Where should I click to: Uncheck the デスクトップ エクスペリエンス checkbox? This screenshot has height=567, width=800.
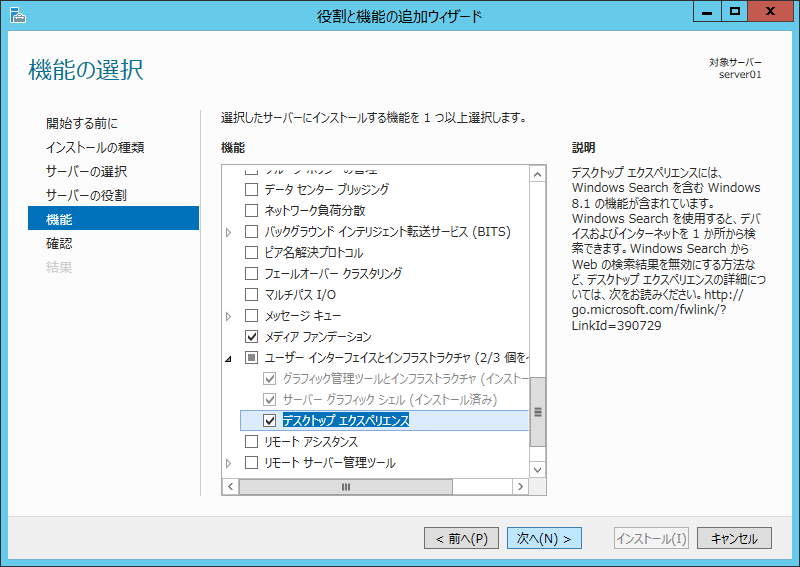269,421
